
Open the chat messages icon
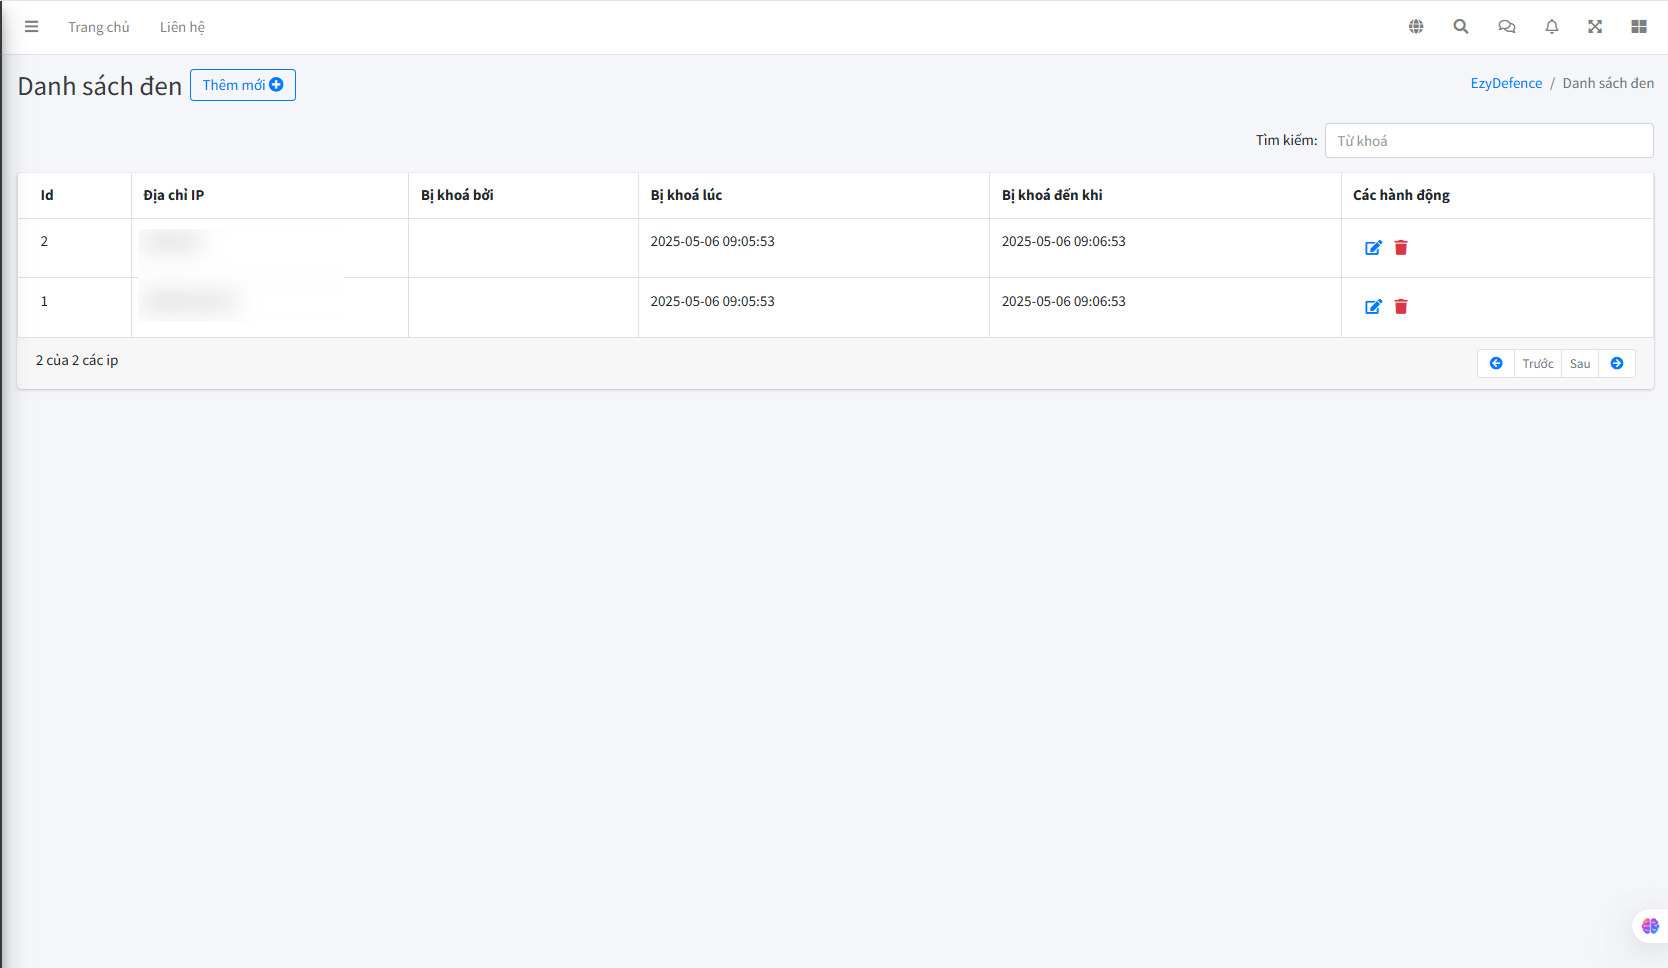tap(1507, 27)
